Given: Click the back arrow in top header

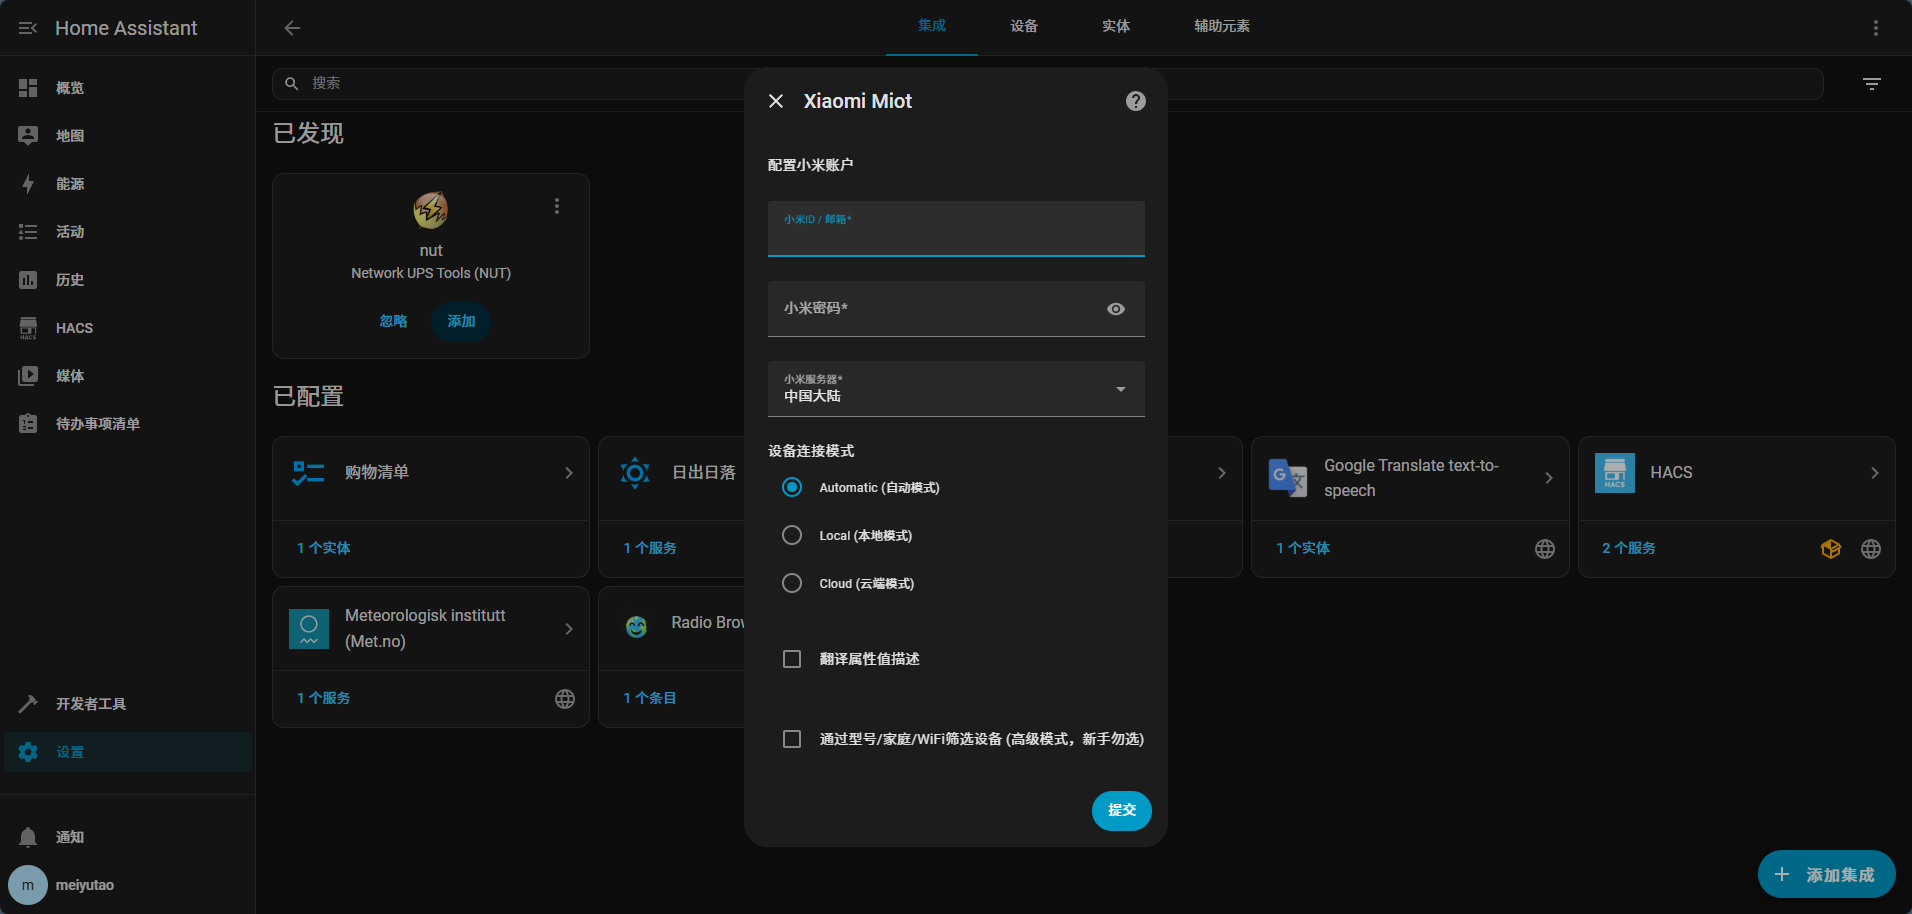Looking at the screenshot, I should 292,28.
